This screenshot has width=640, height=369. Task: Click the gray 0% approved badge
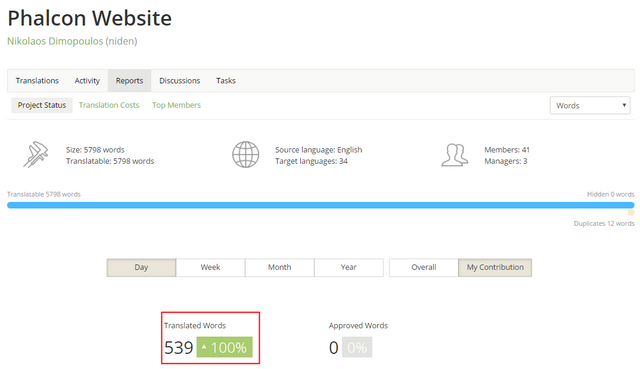tap(357, 347)
